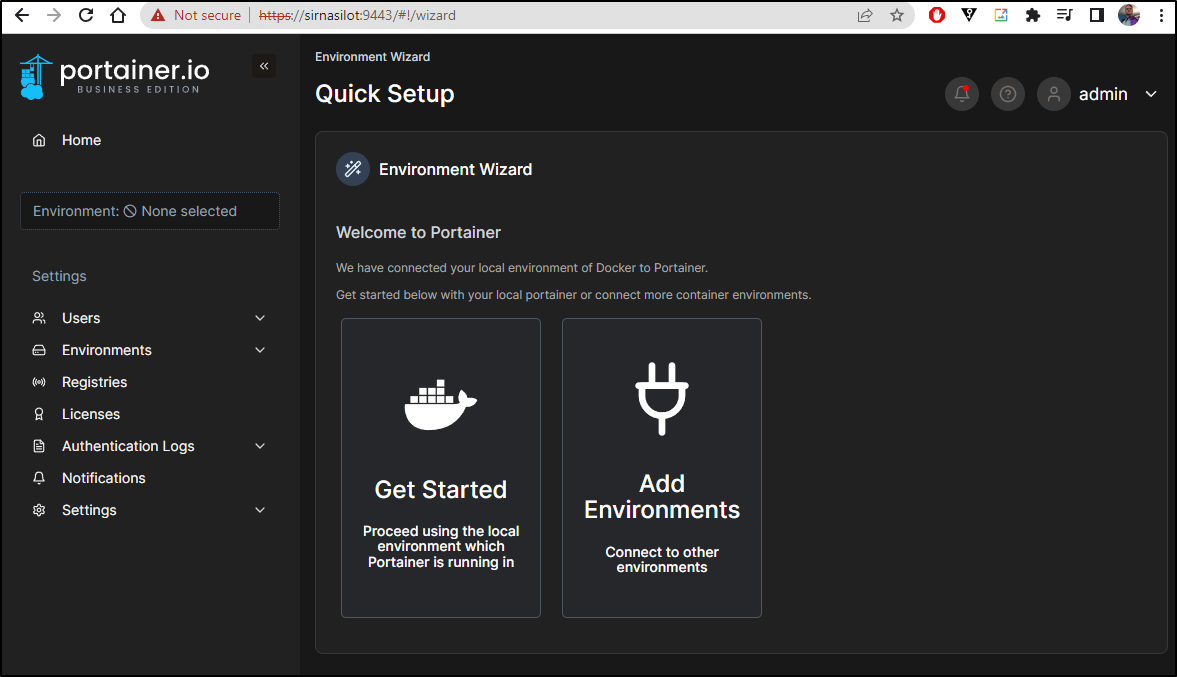
Task: Click the Docker whale icon
Action: coord(441,405)
